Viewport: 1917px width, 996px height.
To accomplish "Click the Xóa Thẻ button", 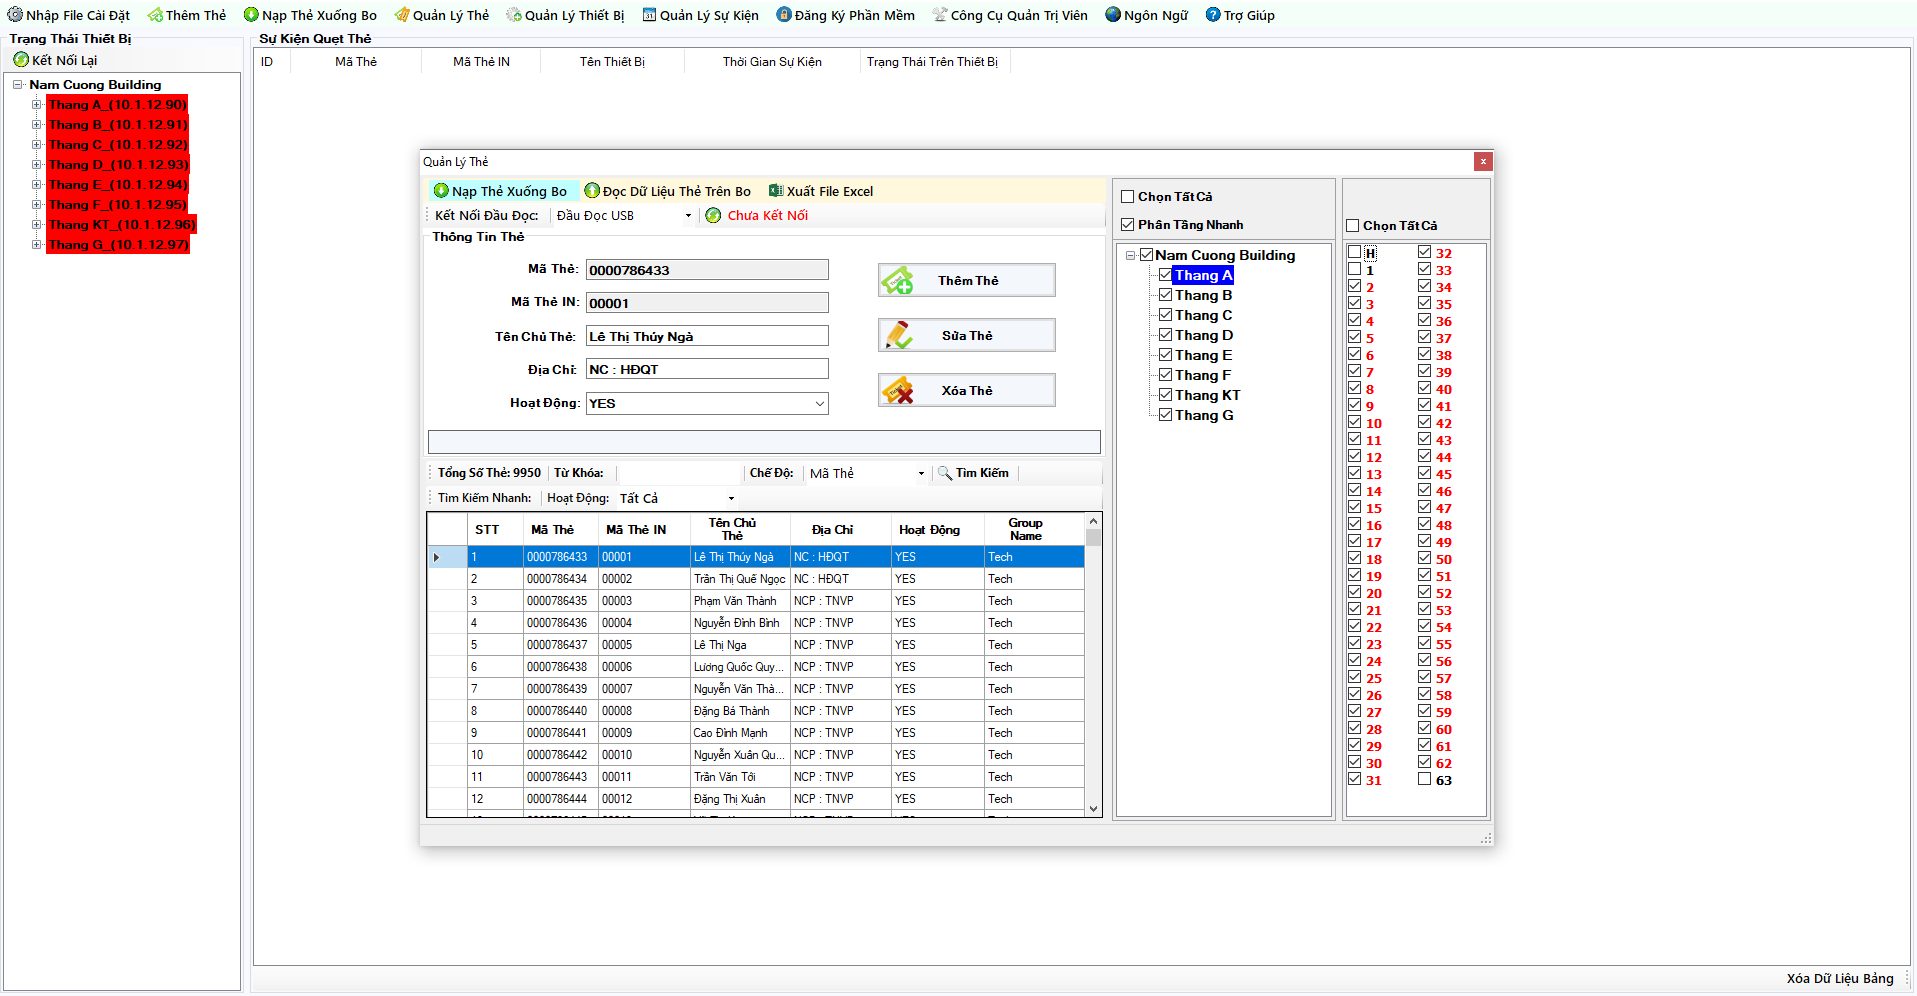I will [966, 391].
